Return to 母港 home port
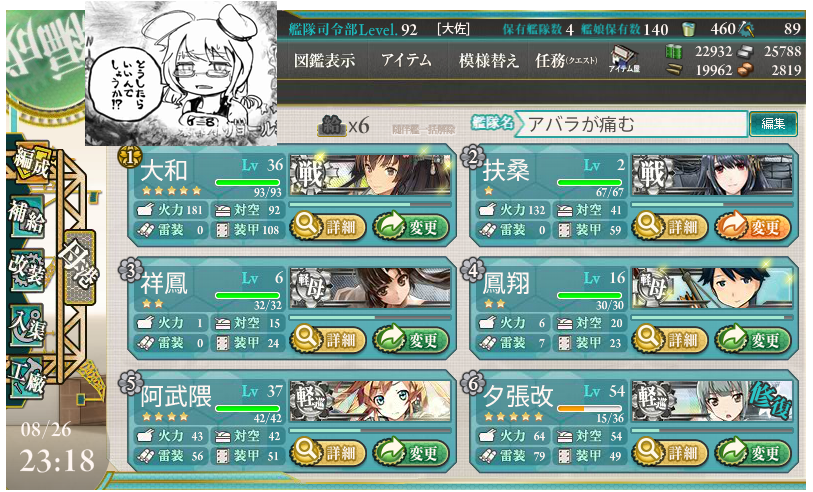The width and height of the screenshot is (813, 492). pos(79,268)
